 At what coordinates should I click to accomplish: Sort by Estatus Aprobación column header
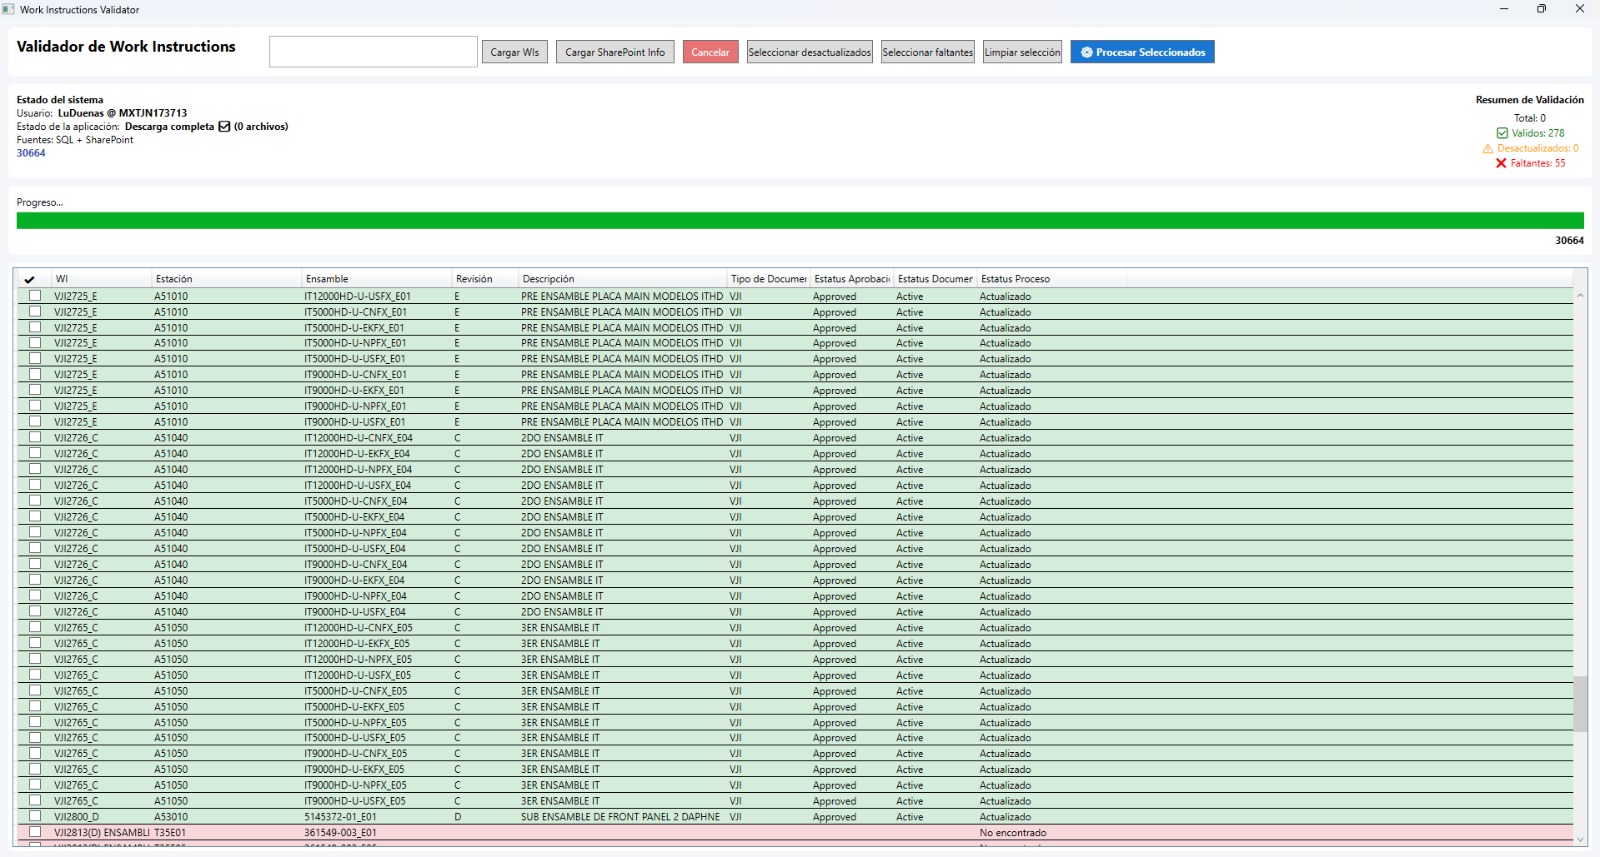coord(852,279)
